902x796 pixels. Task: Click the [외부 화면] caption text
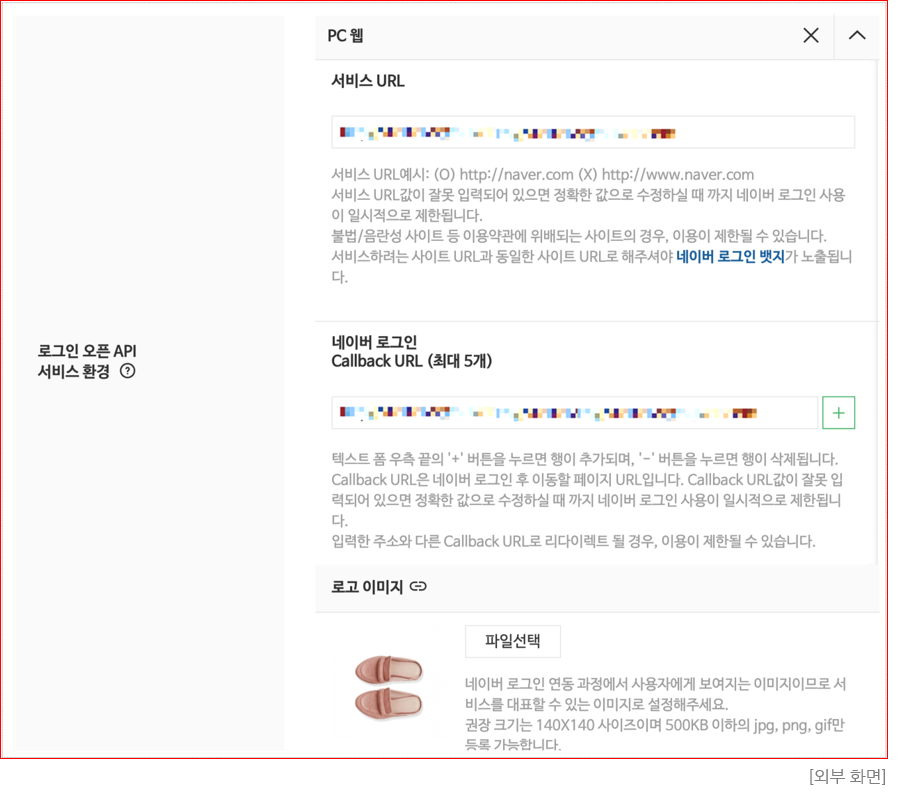(x=847, y=776)
